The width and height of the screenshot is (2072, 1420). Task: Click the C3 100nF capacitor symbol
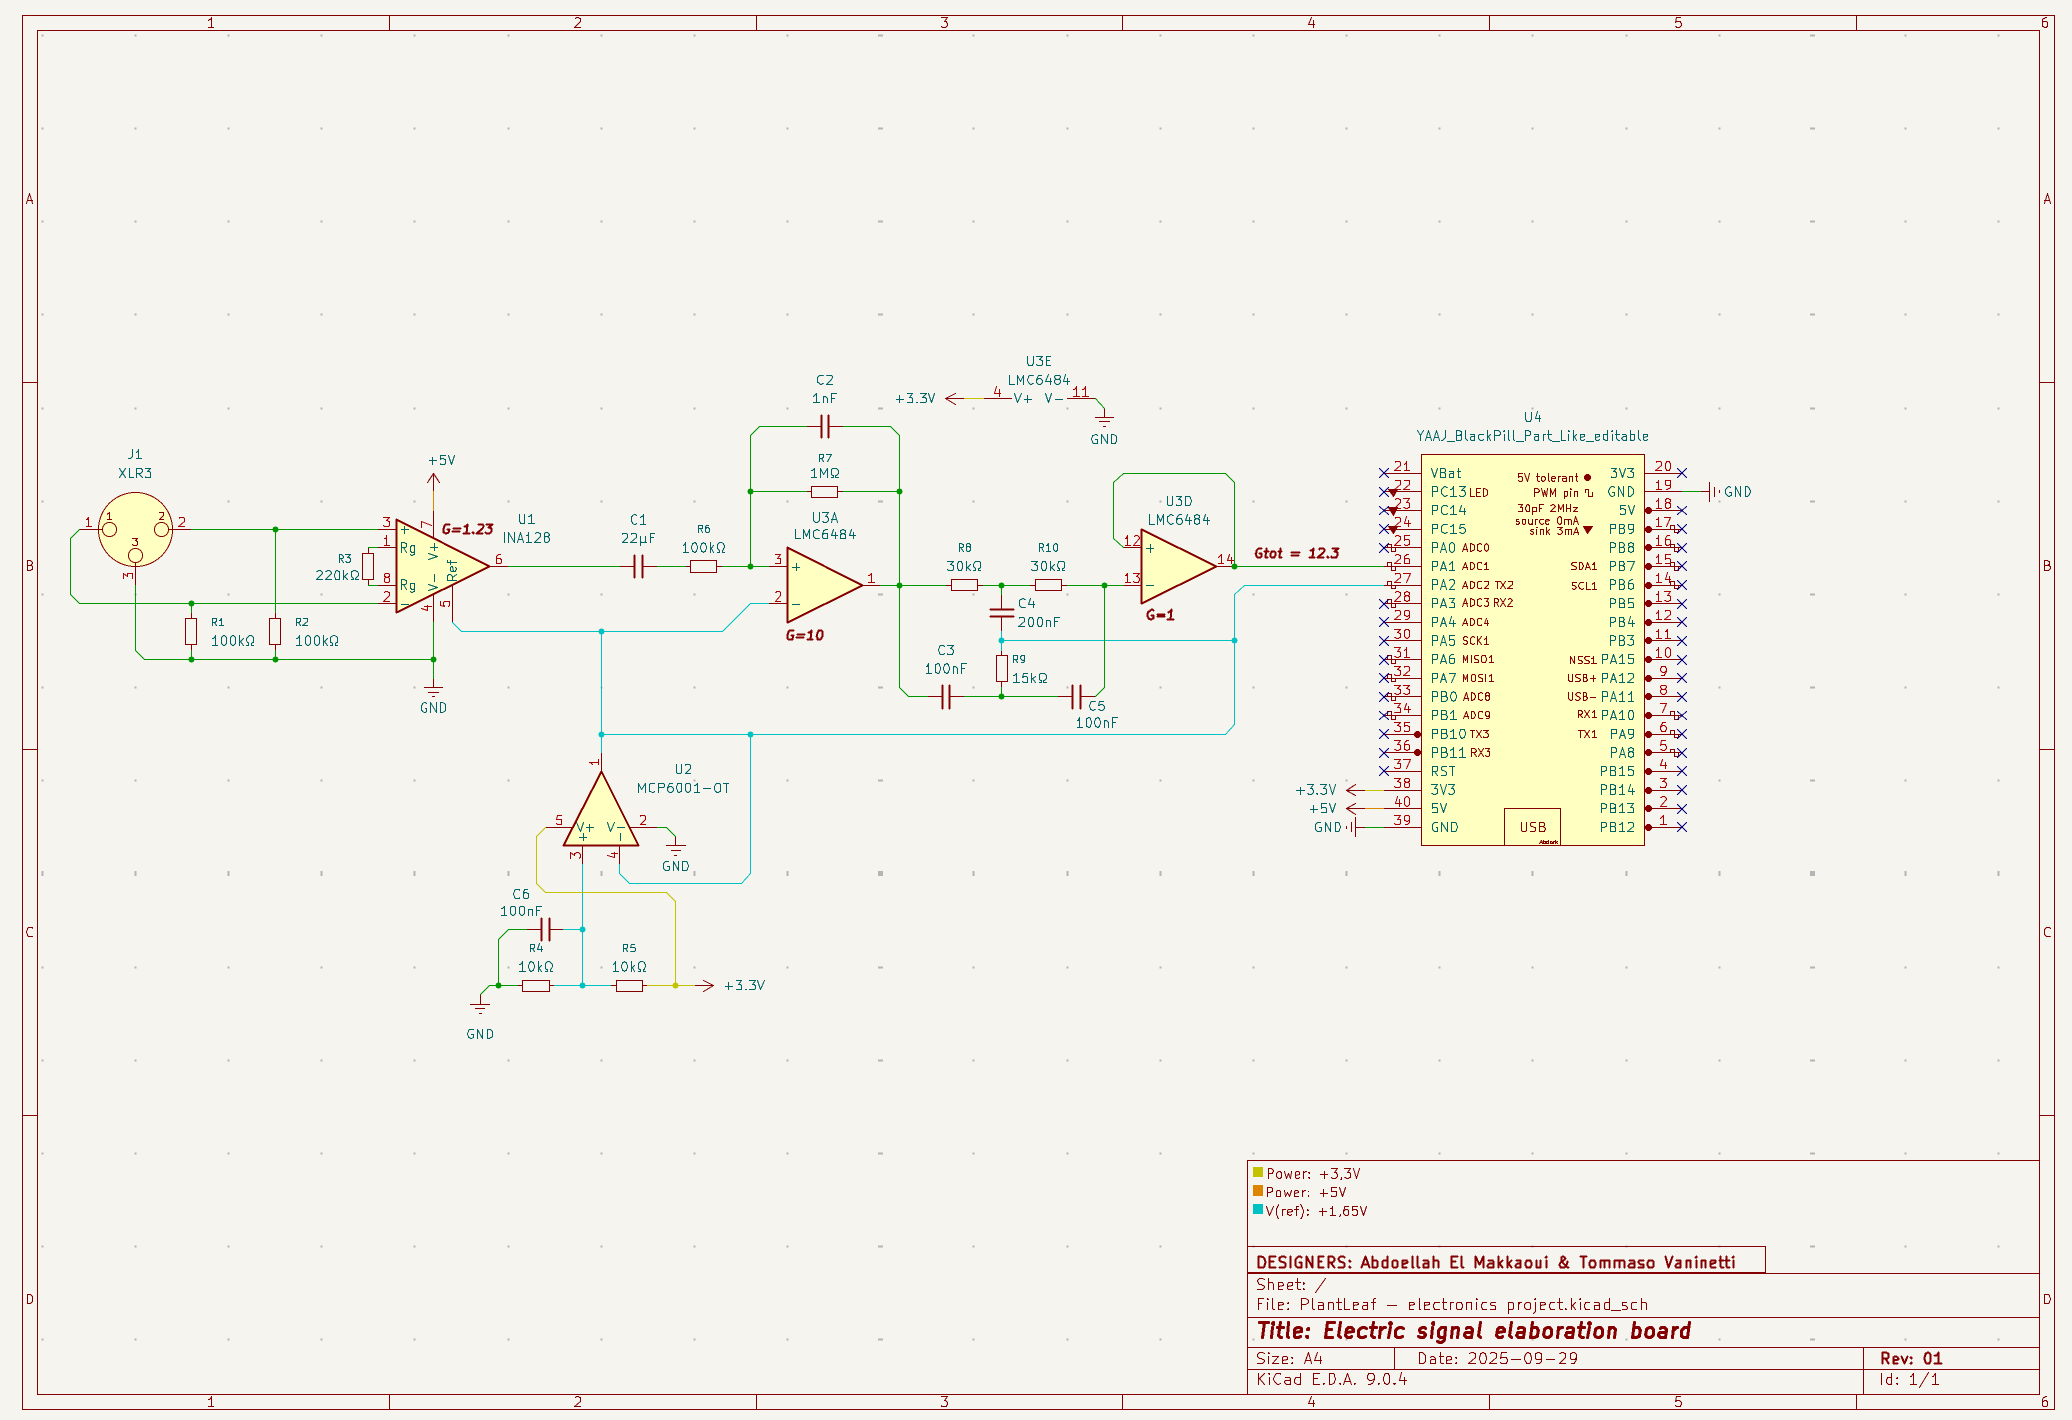(x=945, y=697)
